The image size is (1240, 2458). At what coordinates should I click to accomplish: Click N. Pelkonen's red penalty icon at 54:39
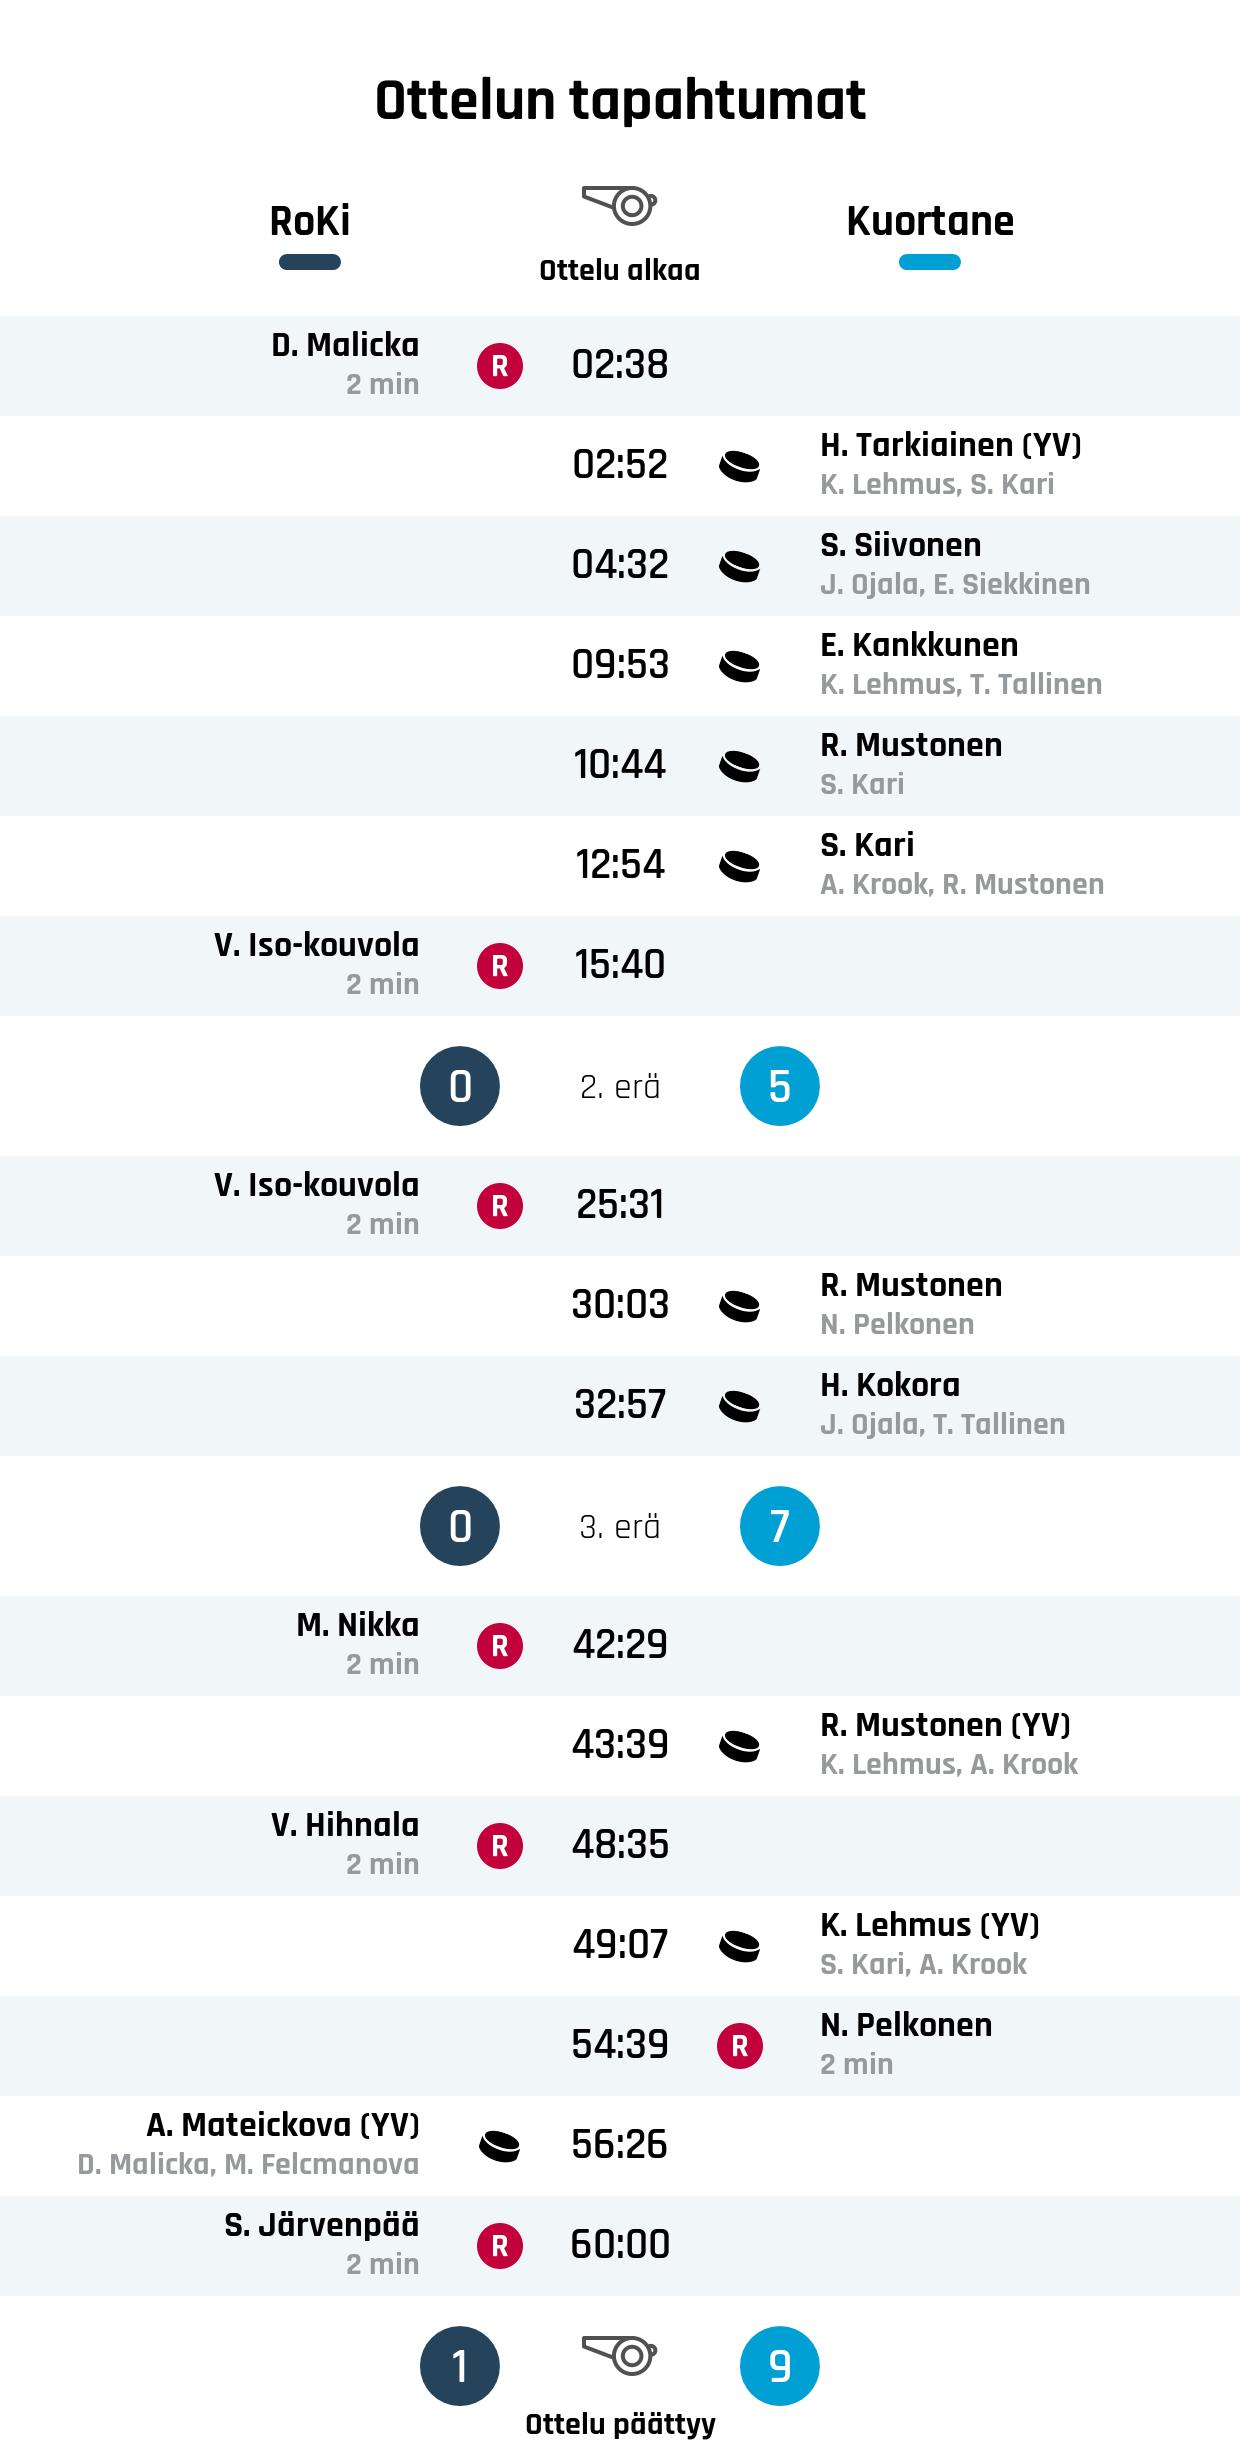click(740, 2046)
